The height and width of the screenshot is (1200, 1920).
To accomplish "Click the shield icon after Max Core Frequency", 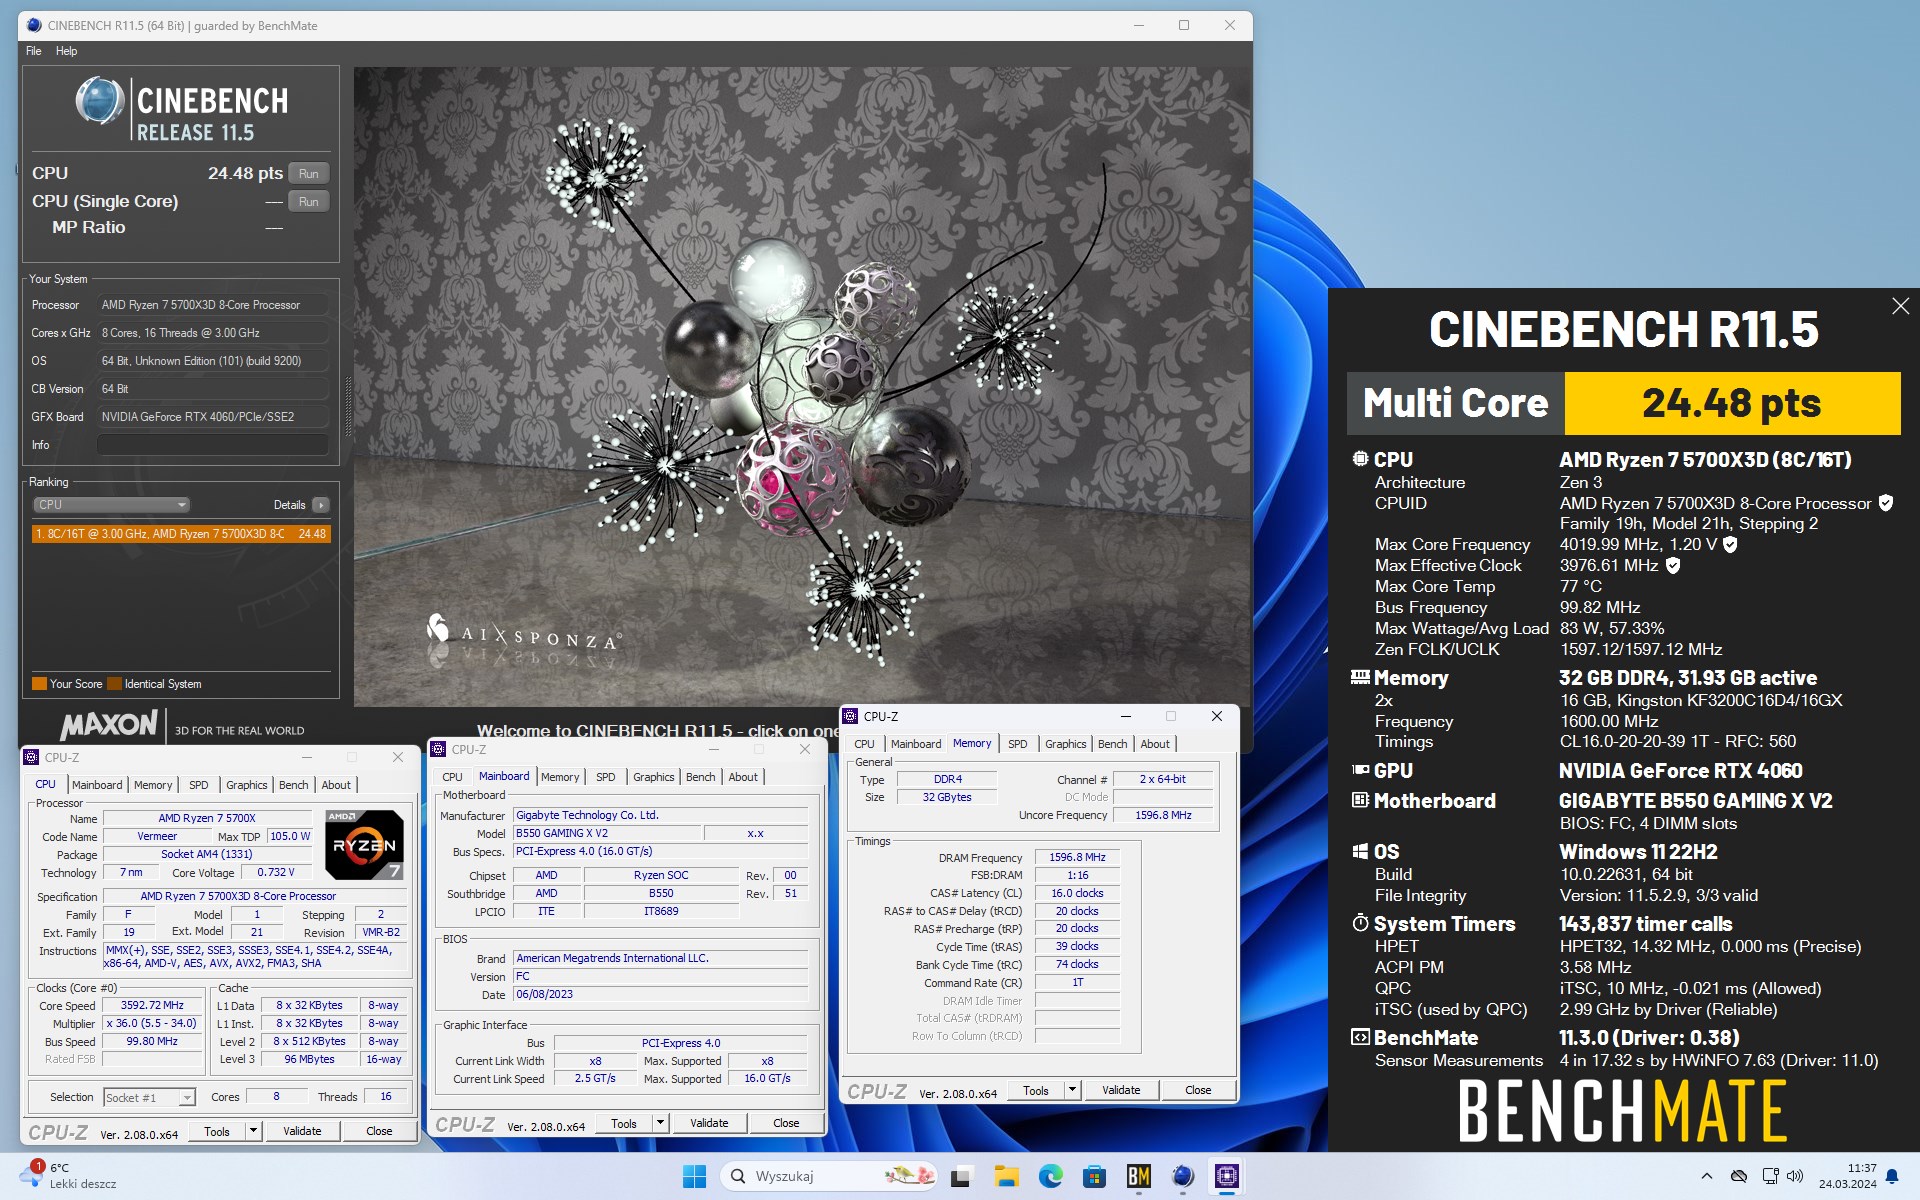I will coord(1730,544).
